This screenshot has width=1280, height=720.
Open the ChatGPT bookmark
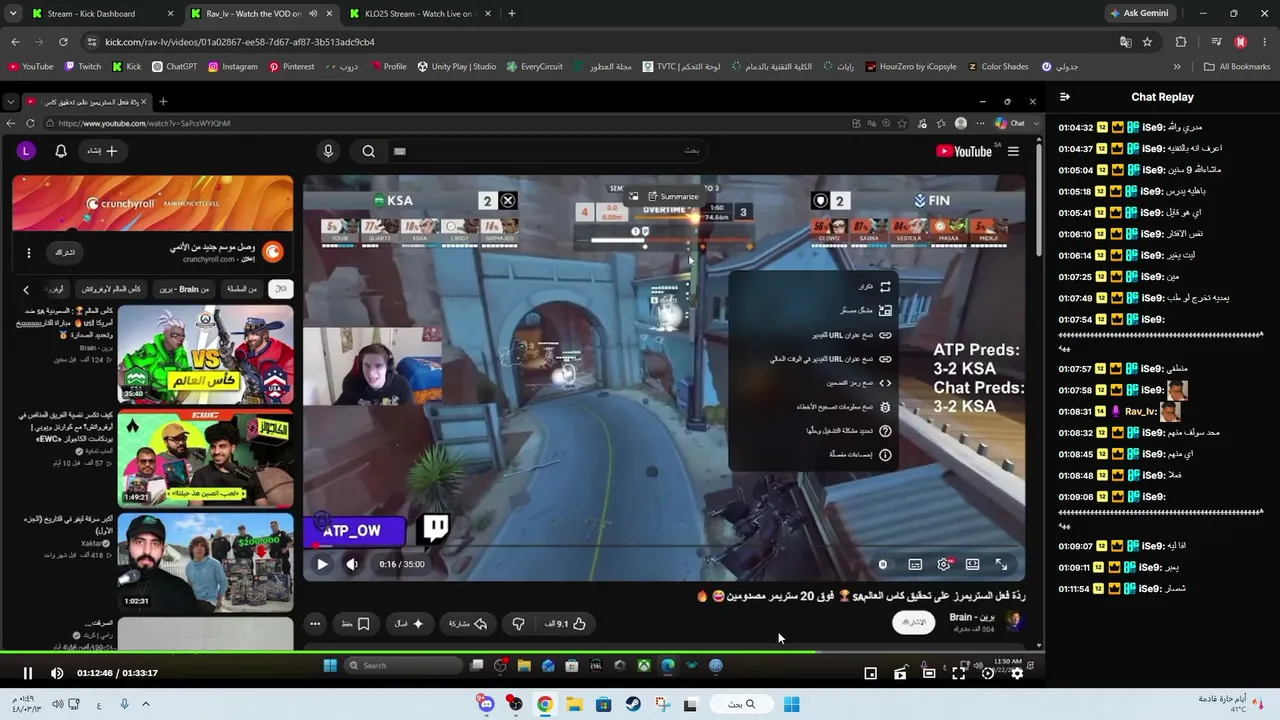click(x=174, y=67)
